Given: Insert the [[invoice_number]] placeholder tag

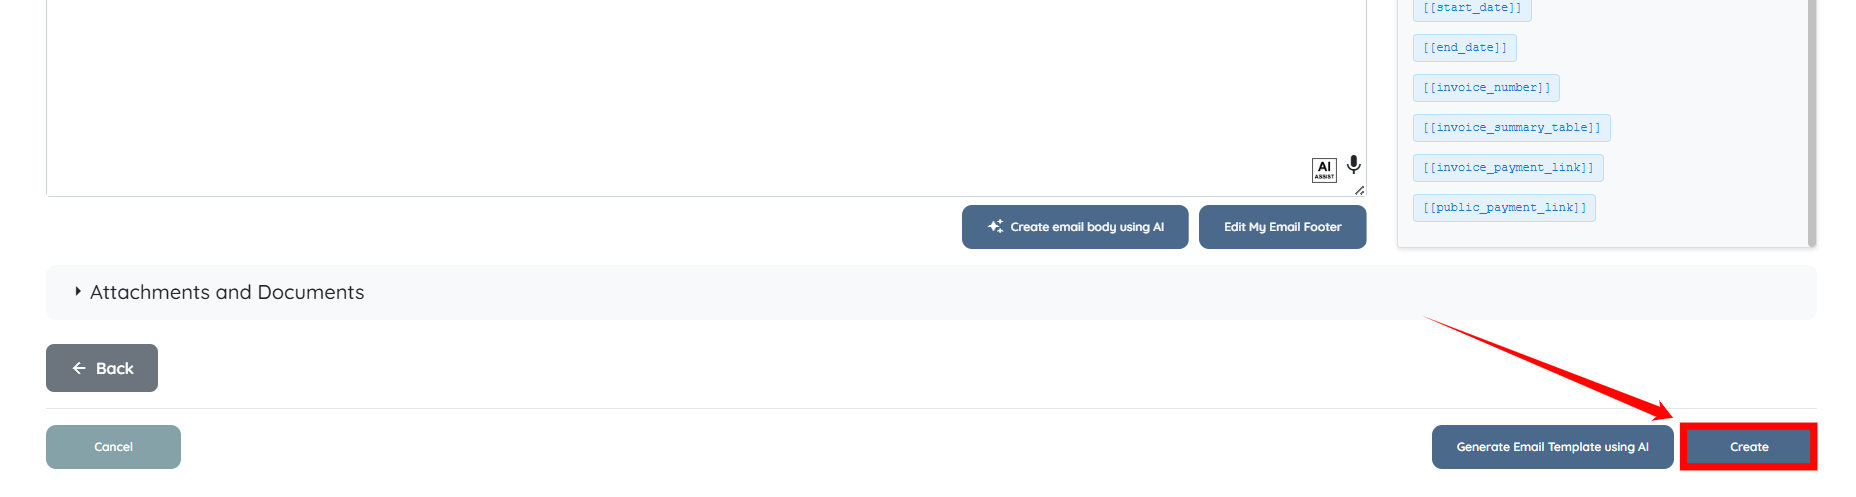Looking at the screenshot, I should pos(1486,88).
